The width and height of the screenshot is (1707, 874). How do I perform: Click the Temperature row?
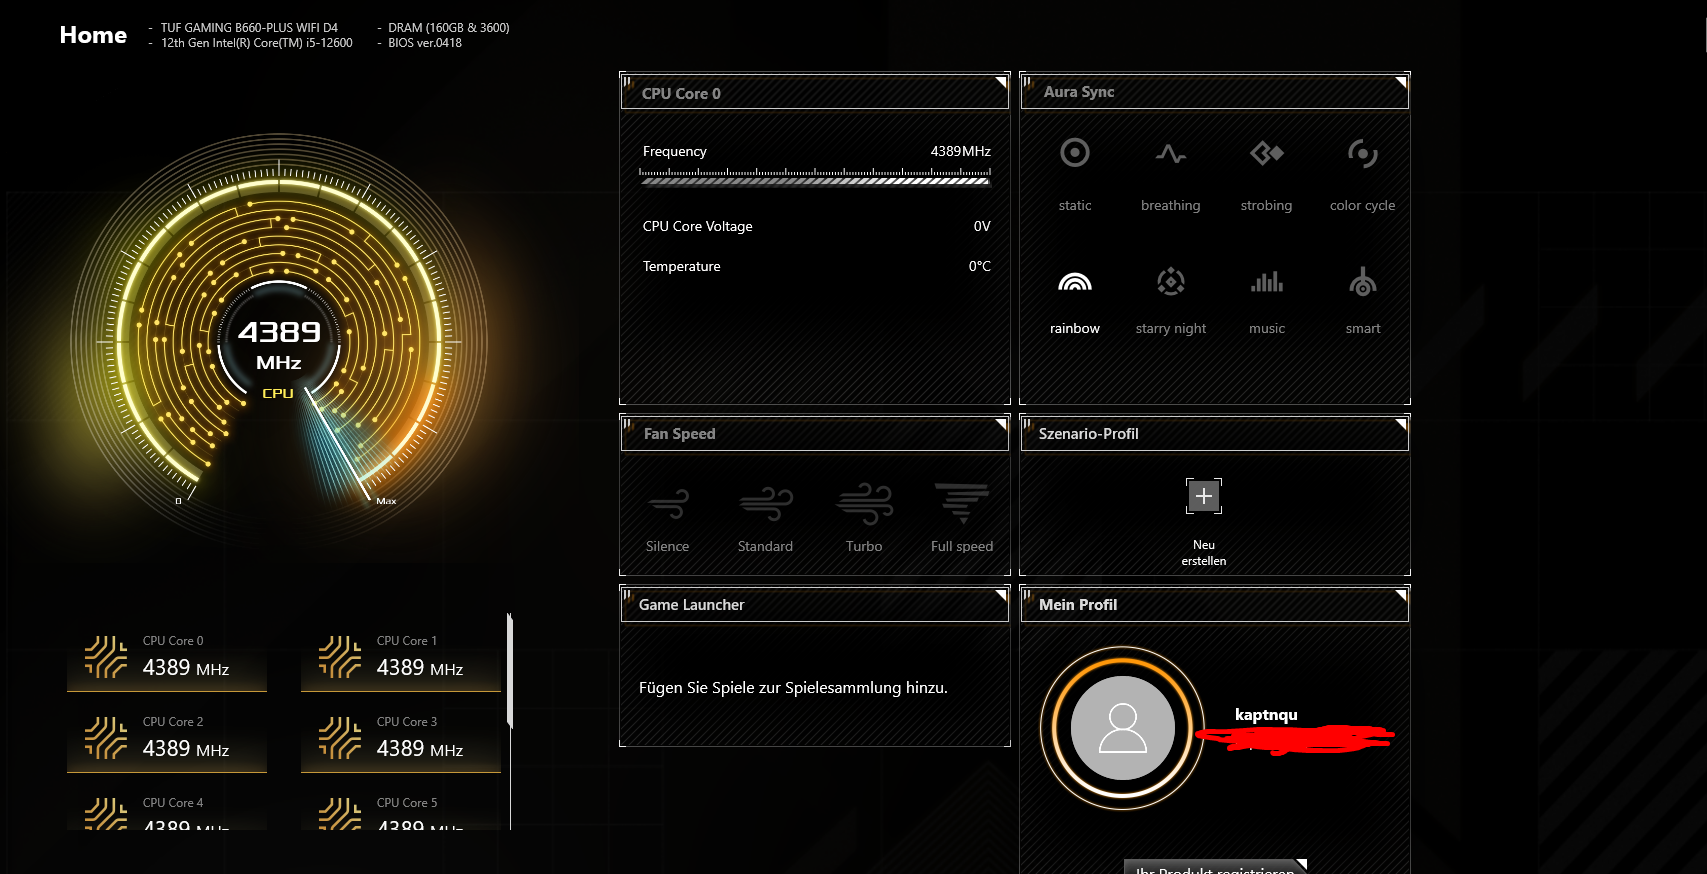click(816, 266)
